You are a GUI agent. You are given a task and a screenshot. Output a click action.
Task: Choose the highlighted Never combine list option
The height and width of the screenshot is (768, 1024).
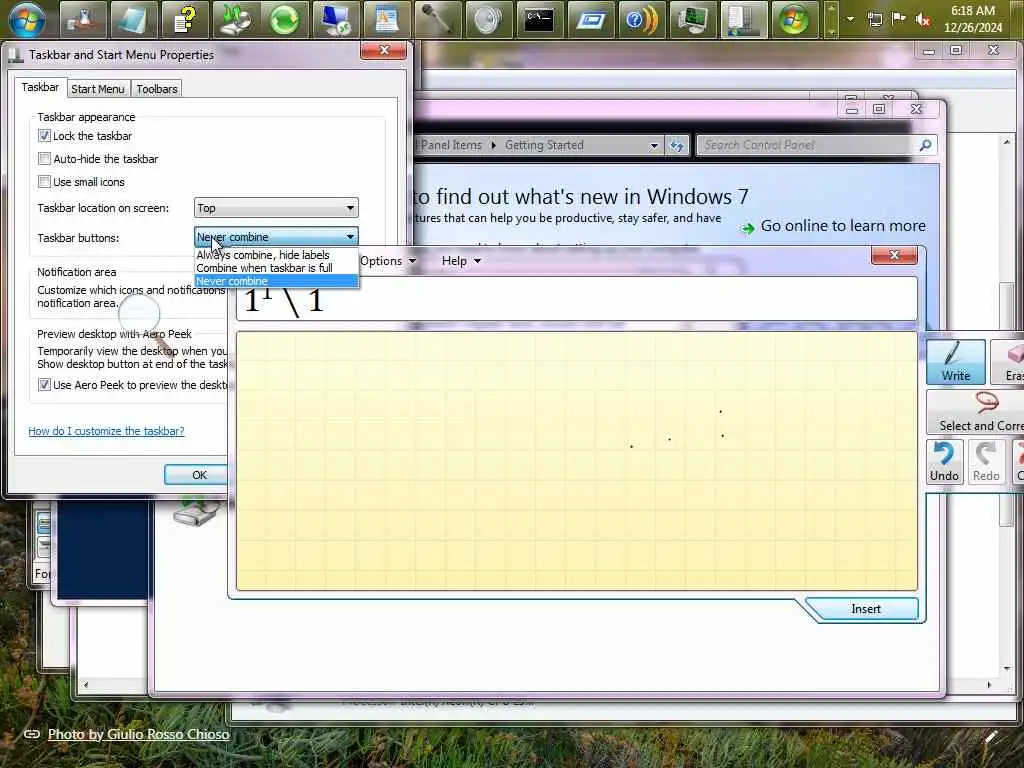276,281
